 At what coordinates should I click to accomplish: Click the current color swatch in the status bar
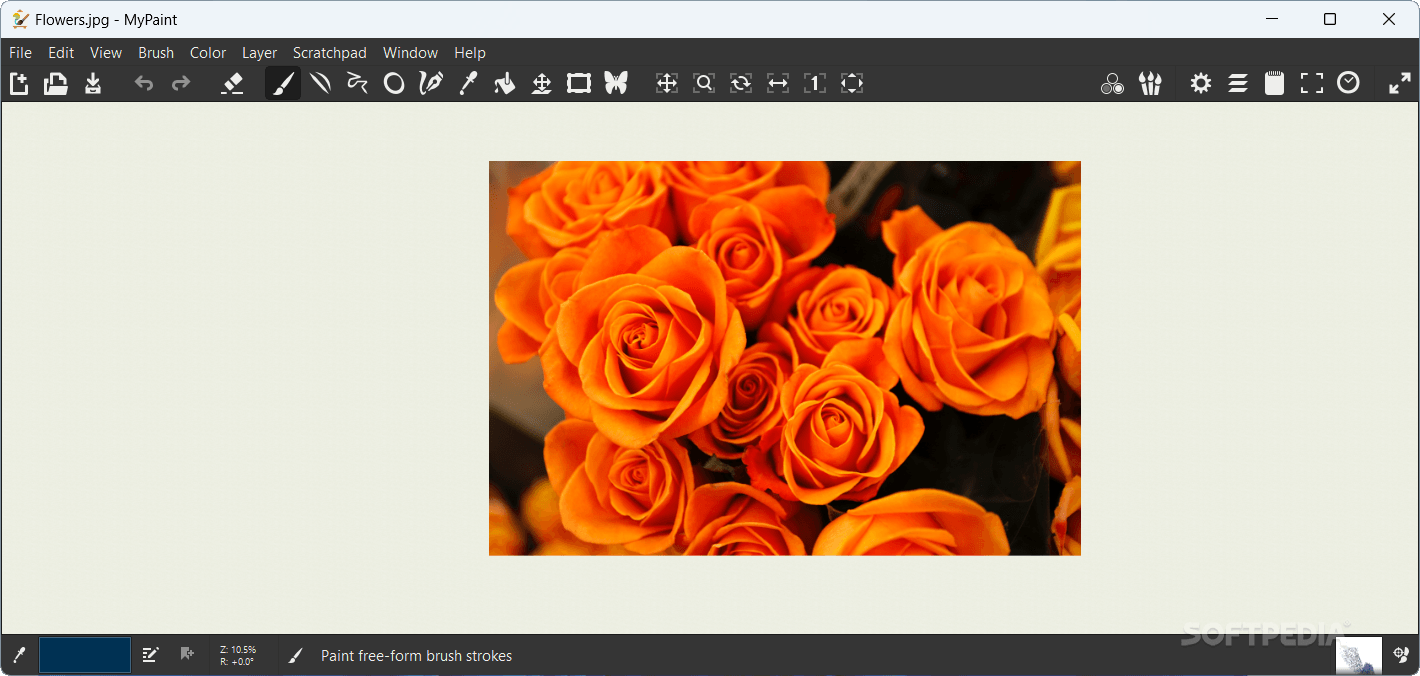coord(84,655)
